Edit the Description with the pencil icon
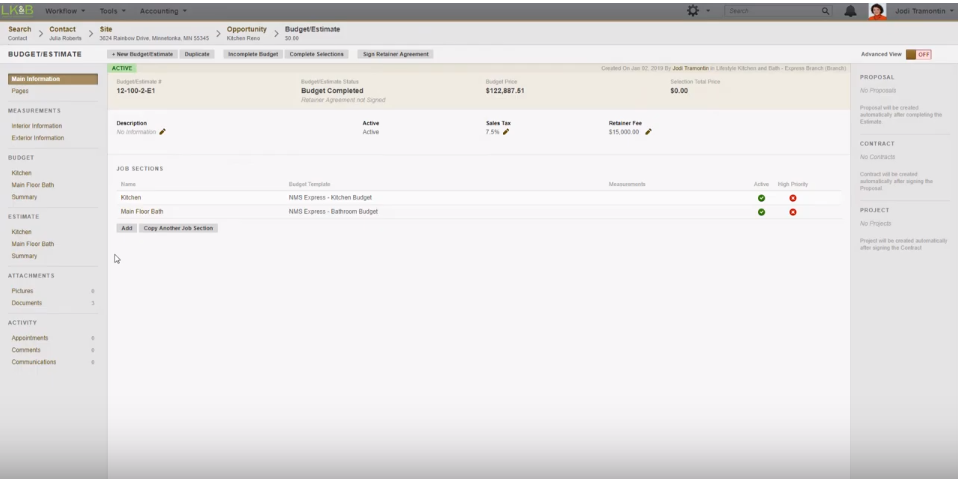Image resolution: width=958 pixels, height=479 pixels. pyautogui.click(x=162, y=131)
